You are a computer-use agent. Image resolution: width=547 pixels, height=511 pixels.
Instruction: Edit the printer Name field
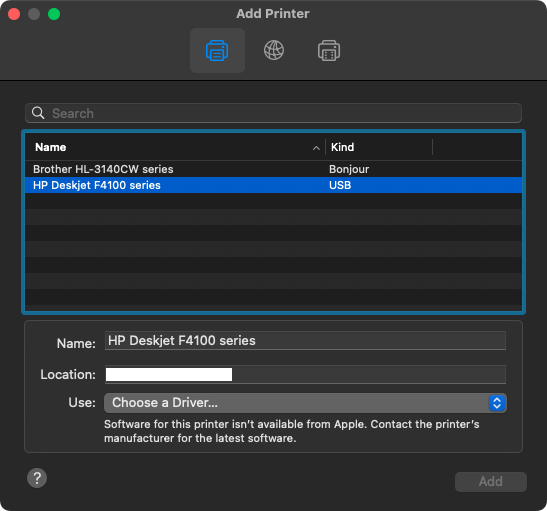pyautogui.click(x=305, y=340)
